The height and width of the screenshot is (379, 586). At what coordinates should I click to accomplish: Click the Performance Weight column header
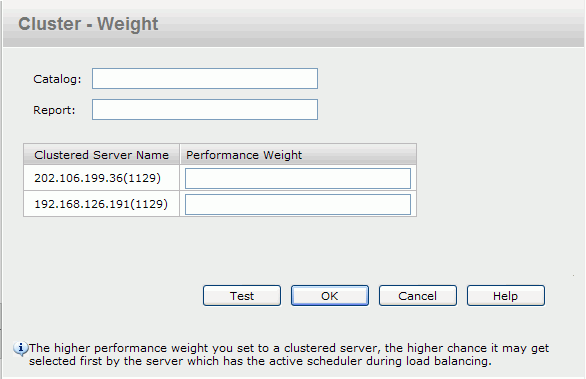pos(298,155)
